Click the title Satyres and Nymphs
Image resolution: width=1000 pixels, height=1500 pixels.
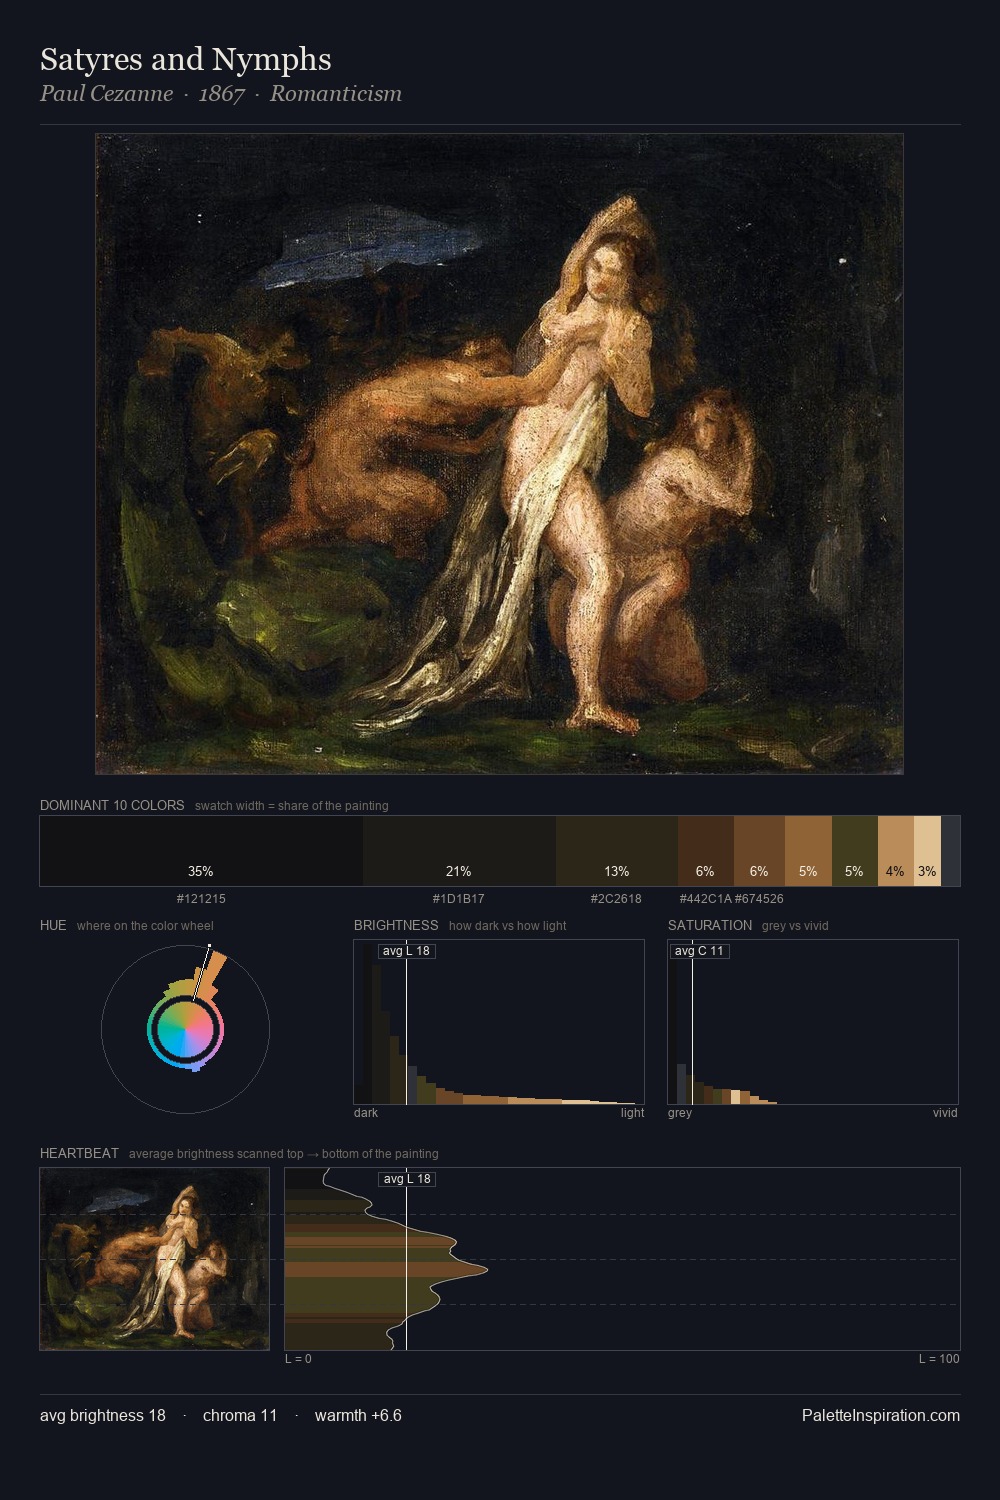click(186, 60)
